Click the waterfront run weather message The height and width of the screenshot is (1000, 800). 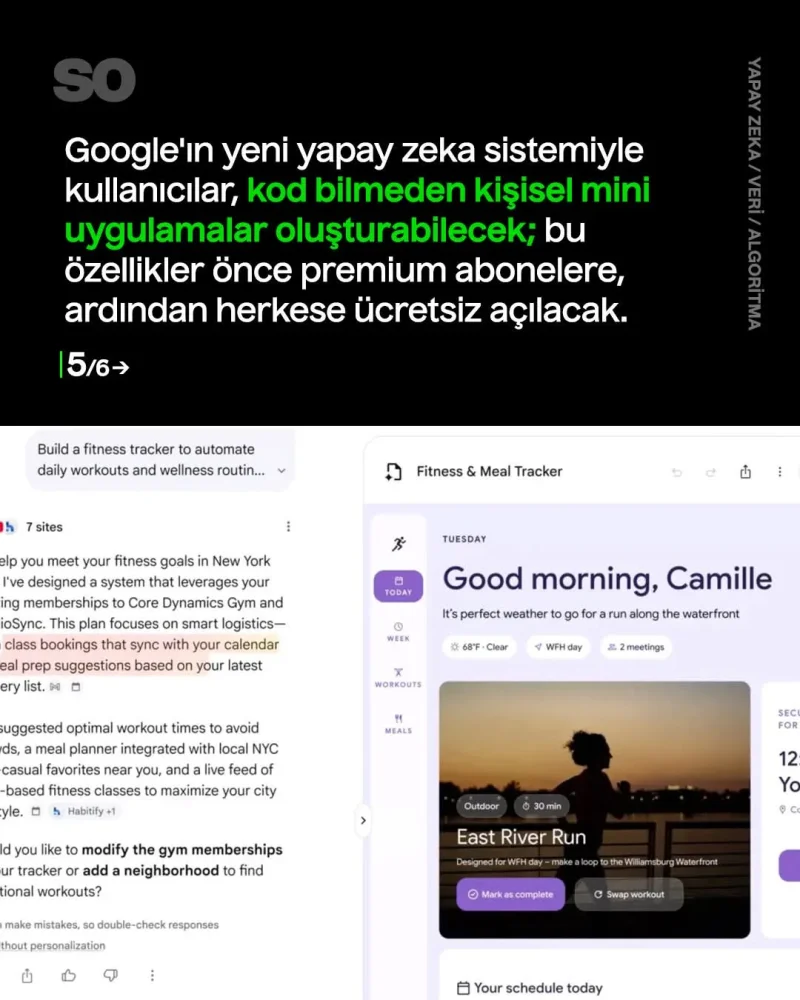(591, 614)
